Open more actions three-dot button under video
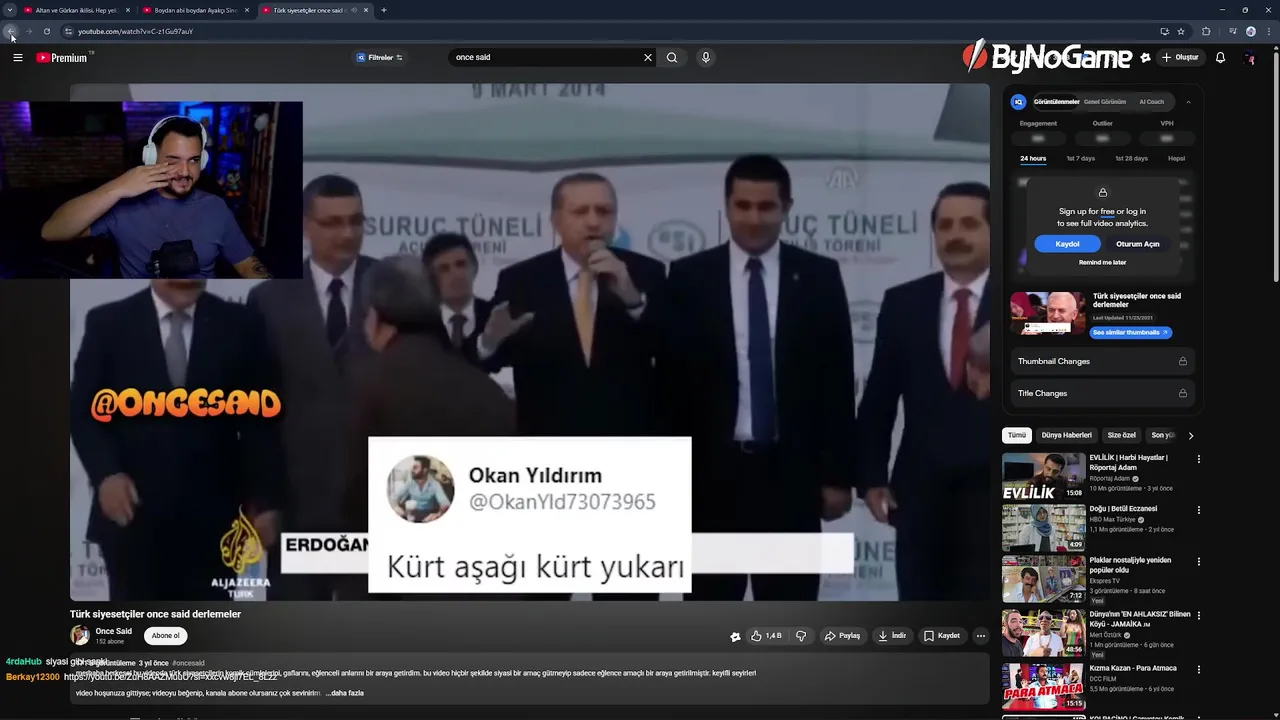The height and width of the screenshot is (720, 1280). [x=981, y=636]
